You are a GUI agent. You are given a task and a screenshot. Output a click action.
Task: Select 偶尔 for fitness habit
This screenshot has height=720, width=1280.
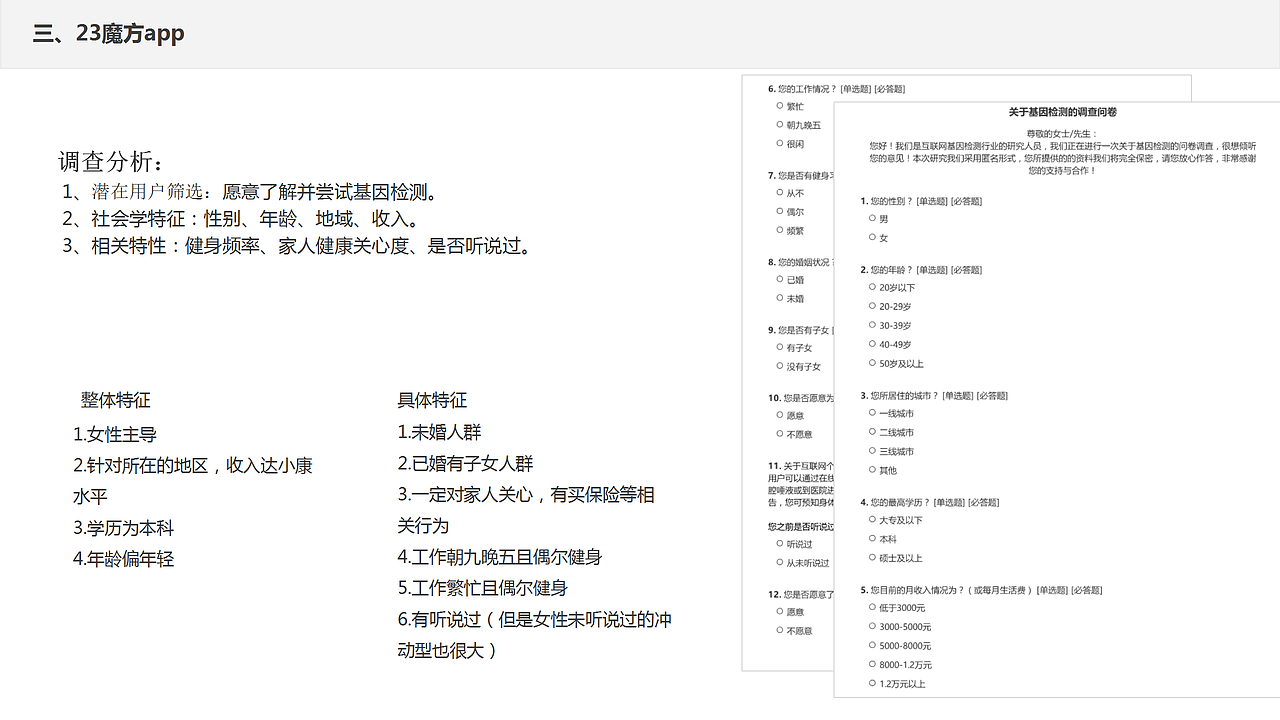click(780, 211)
